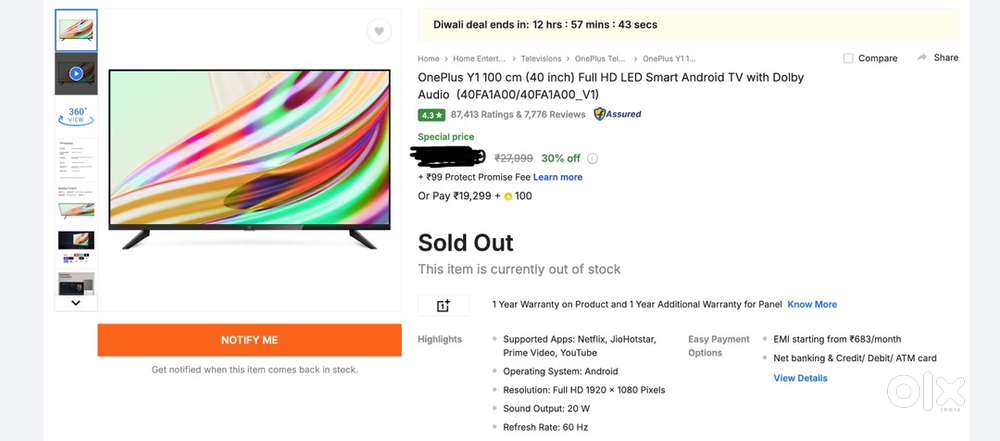Click the SuperCoin icon near 100
This screenshot has height=441, width=1000.
tap(508, 196)
